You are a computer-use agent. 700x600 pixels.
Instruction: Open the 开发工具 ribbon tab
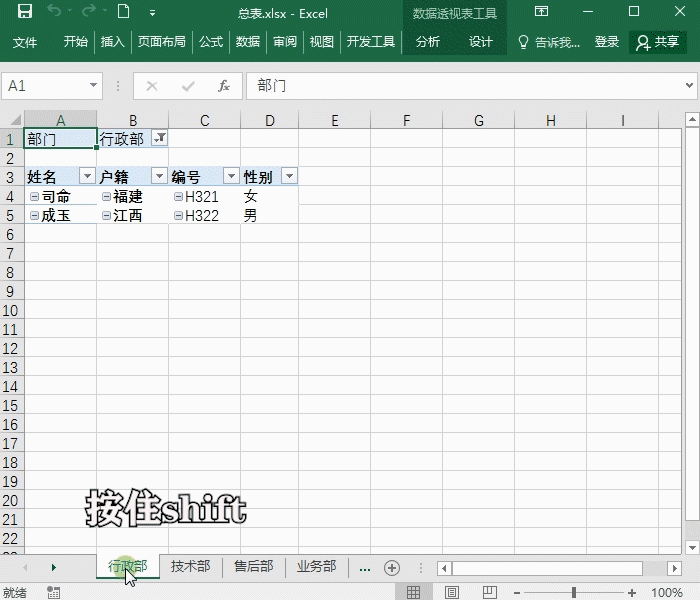(371, 42)
